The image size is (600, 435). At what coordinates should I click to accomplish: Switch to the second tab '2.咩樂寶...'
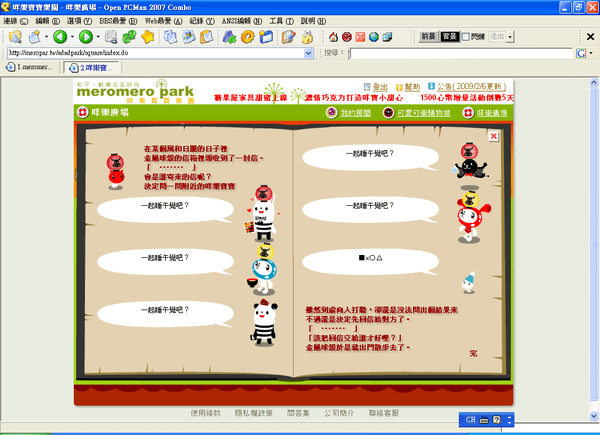click(x=92, y=68)
